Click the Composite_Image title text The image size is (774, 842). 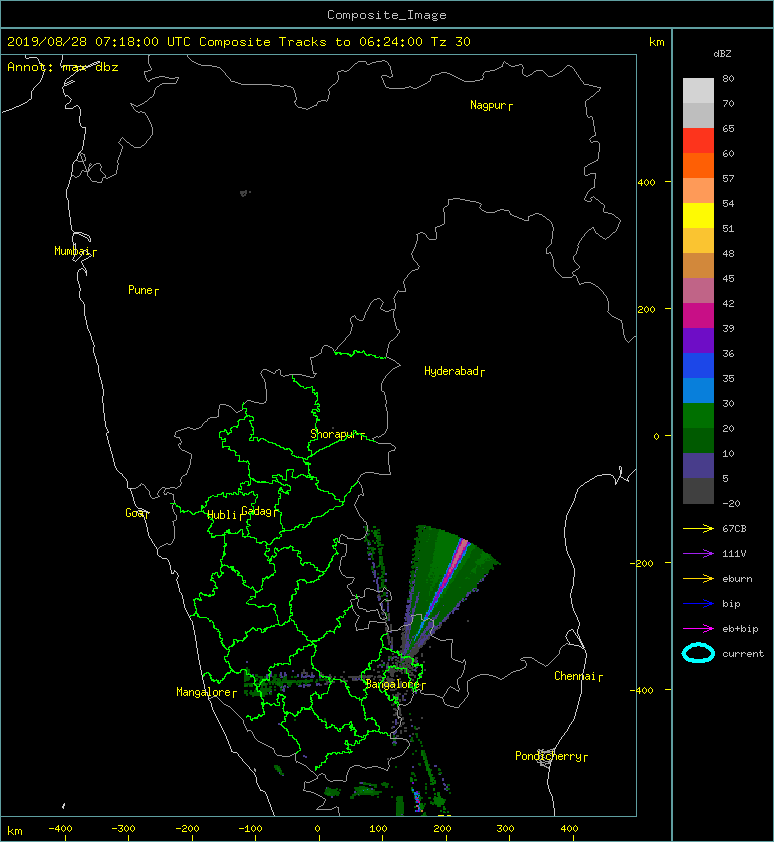click(387, 15)
